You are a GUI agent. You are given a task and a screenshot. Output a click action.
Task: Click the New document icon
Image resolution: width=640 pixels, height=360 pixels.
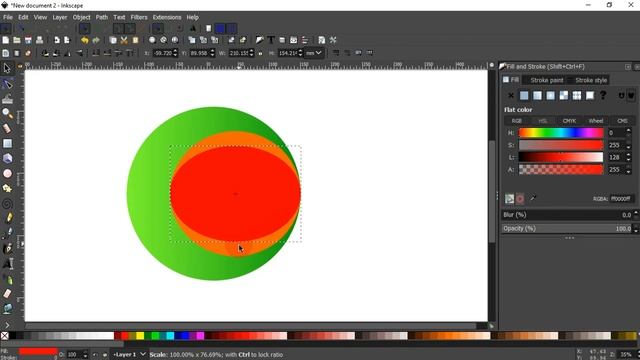coord(5,40)
